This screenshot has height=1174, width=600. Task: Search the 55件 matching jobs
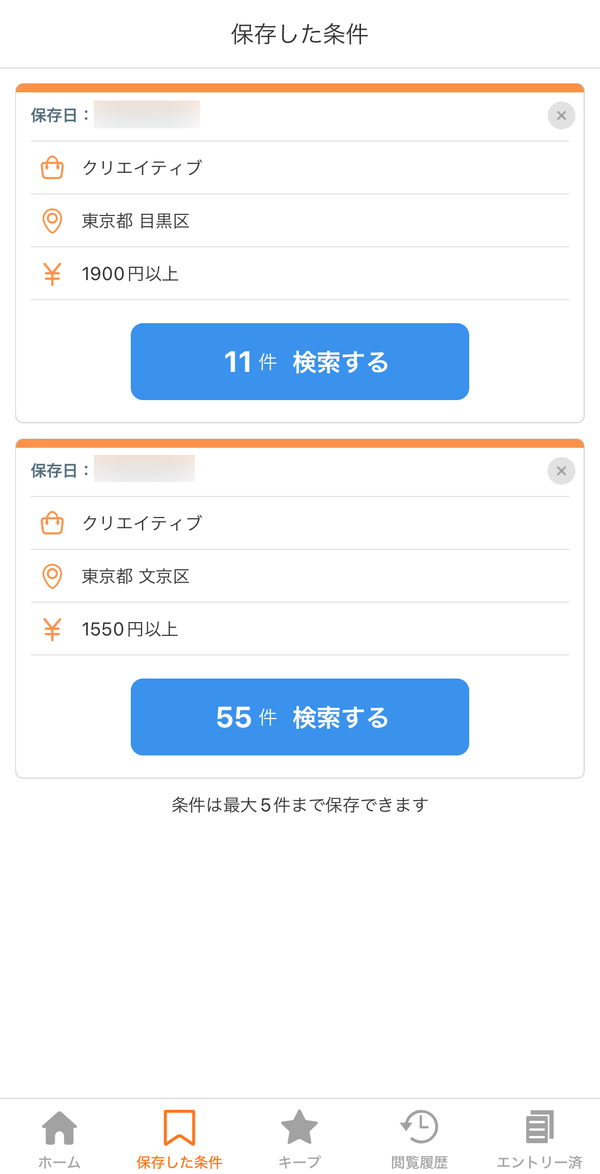(x=300, y=717)
